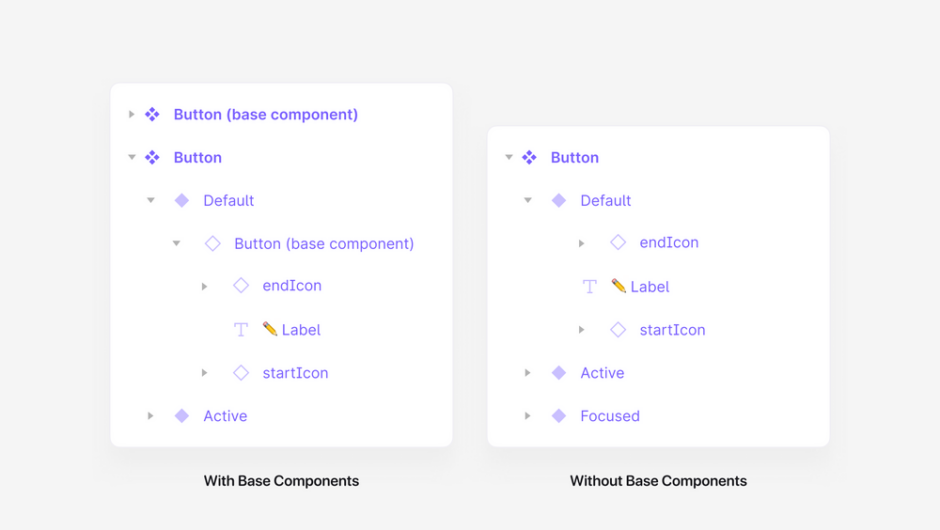Click the instance diamond icon beside right 'endIcon'
940x530 pixels.
618,243
